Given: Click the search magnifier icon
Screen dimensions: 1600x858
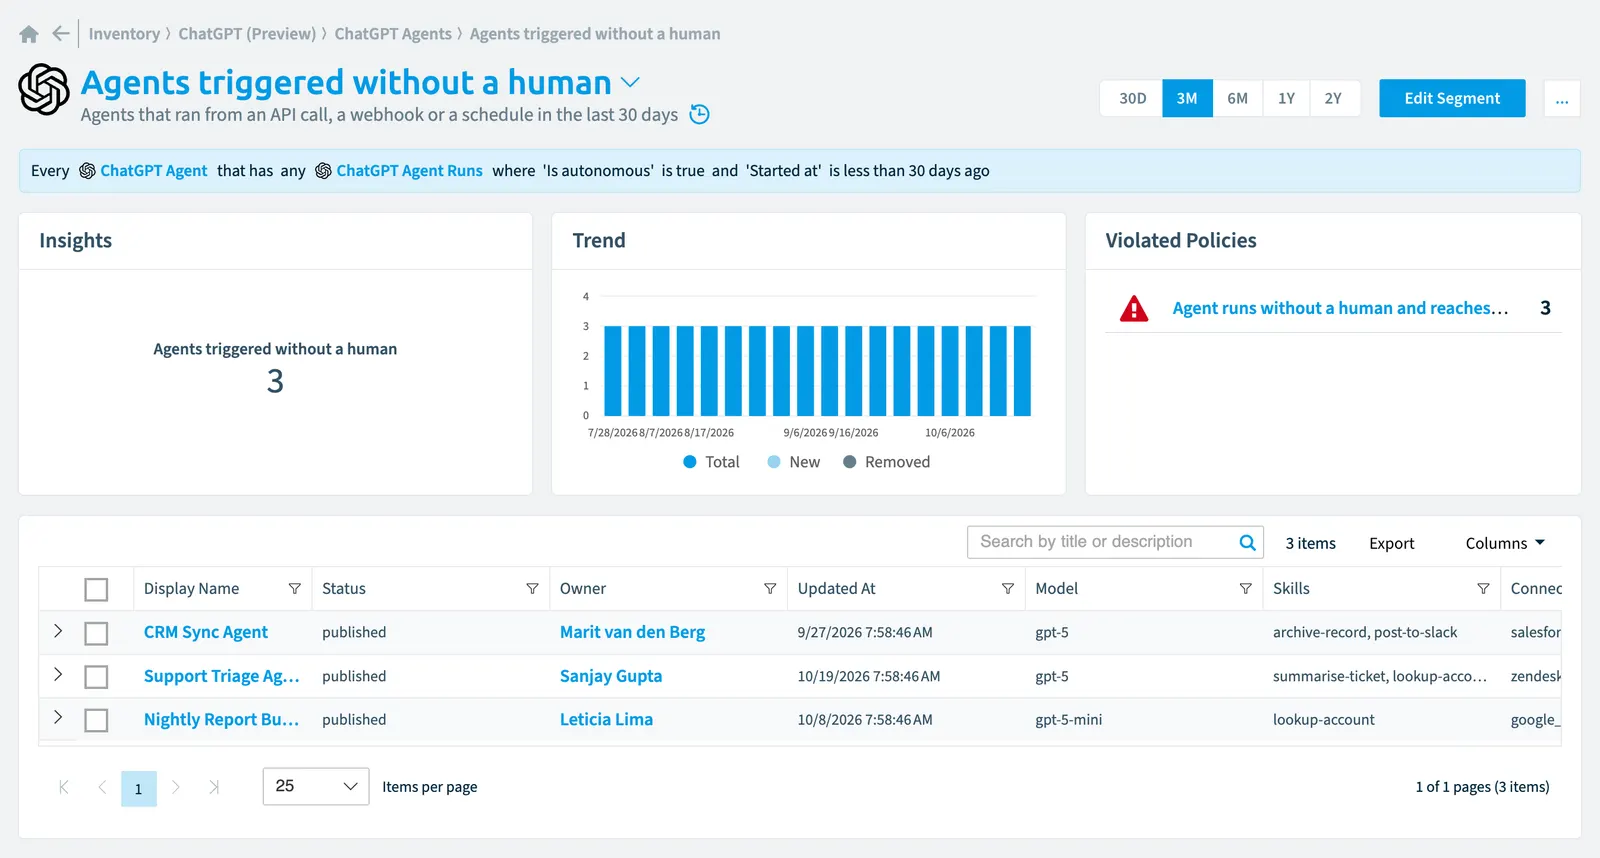Looking at the screenshot, I should point(1247,542).
